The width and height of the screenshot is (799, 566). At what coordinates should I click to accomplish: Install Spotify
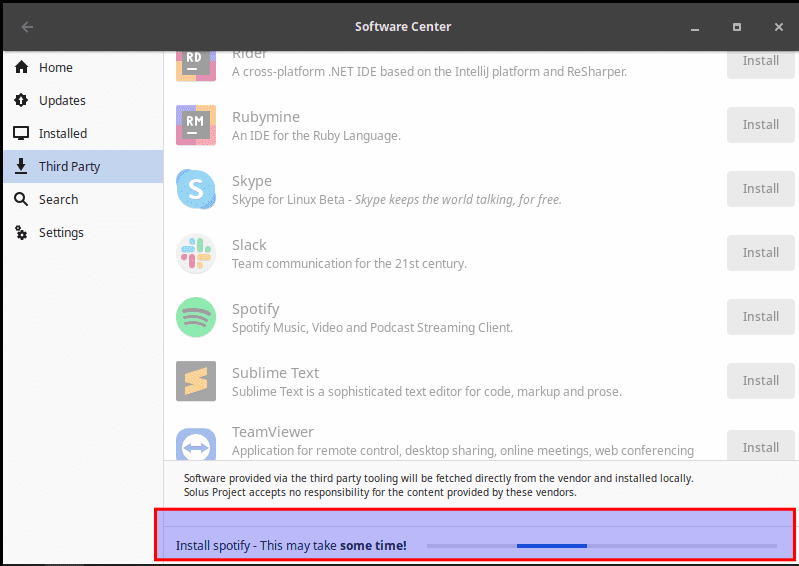[x=761, y=317]
